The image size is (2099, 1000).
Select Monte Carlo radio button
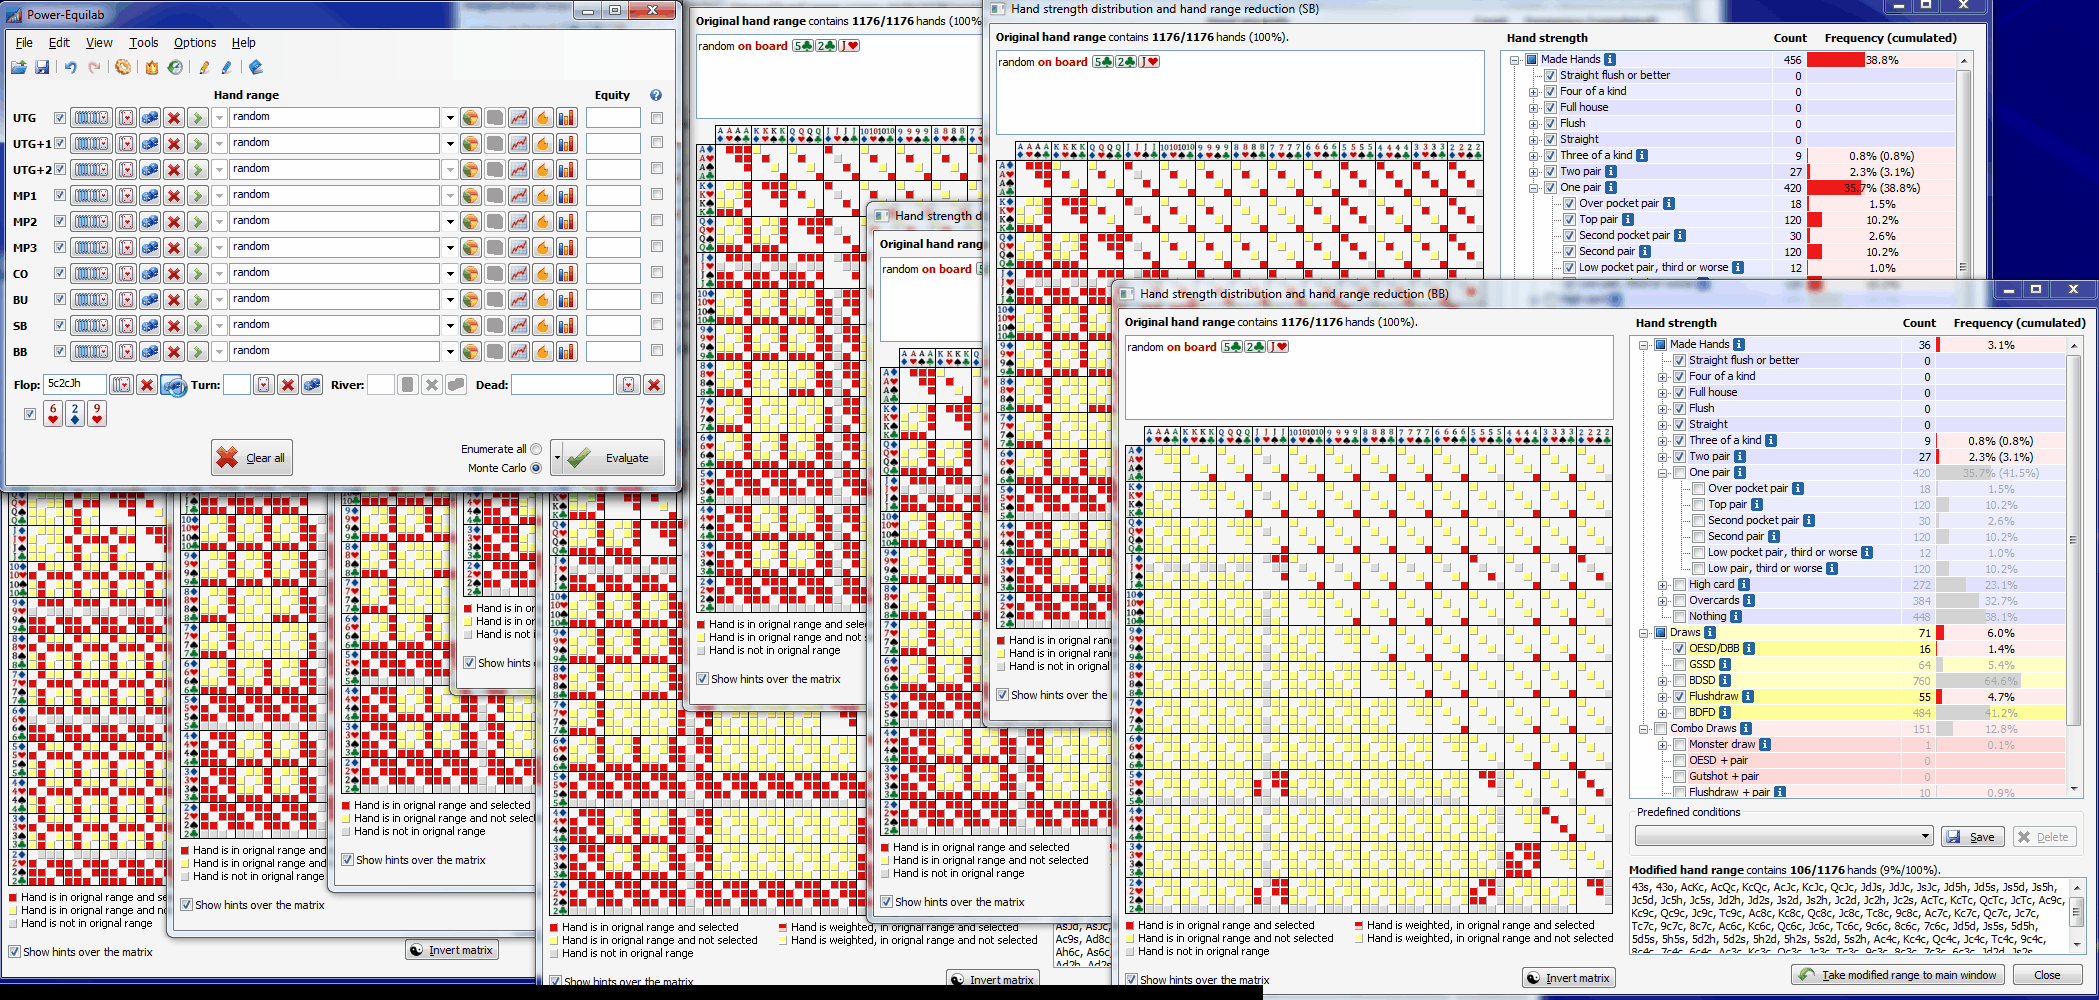point(536,468)
